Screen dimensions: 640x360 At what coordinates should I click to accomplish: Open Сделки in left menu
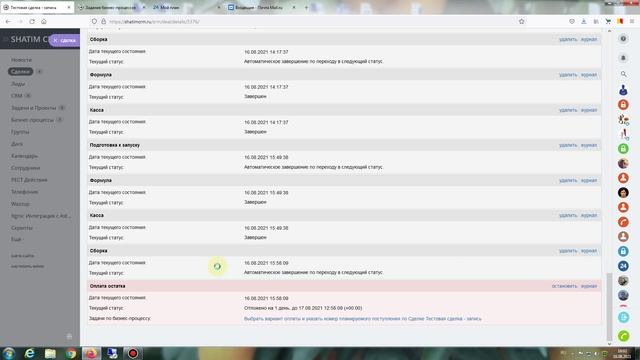(20, 71)
